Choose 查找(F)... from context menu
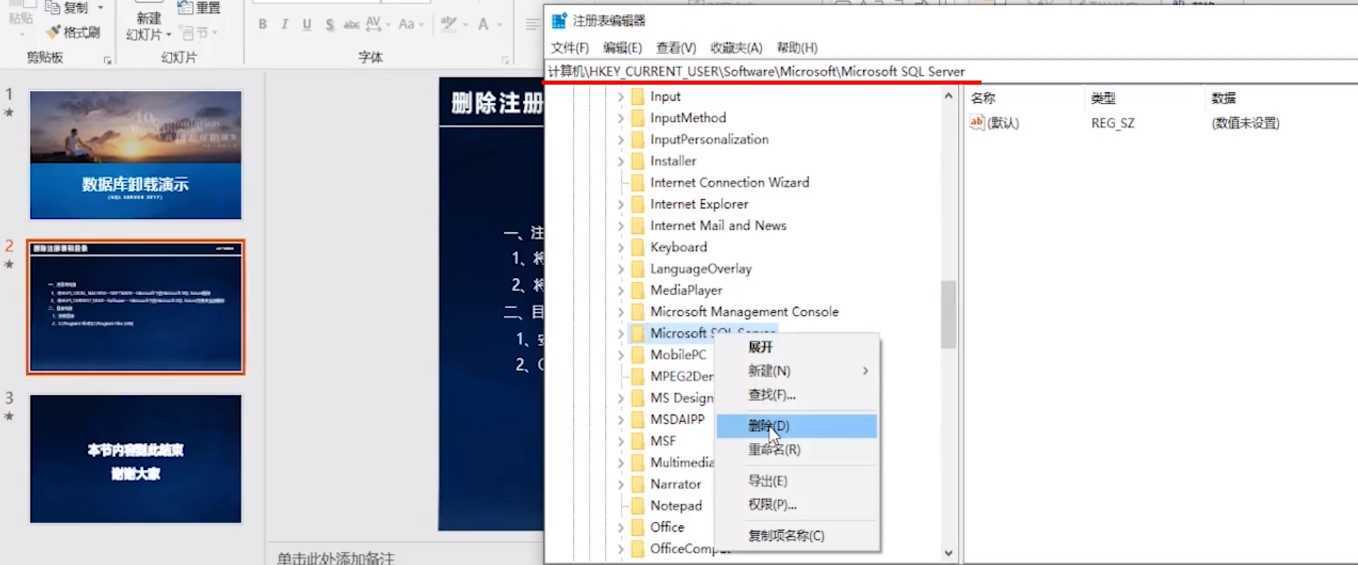The width and height of the screenshot is (1358, 565). point(797,395)
